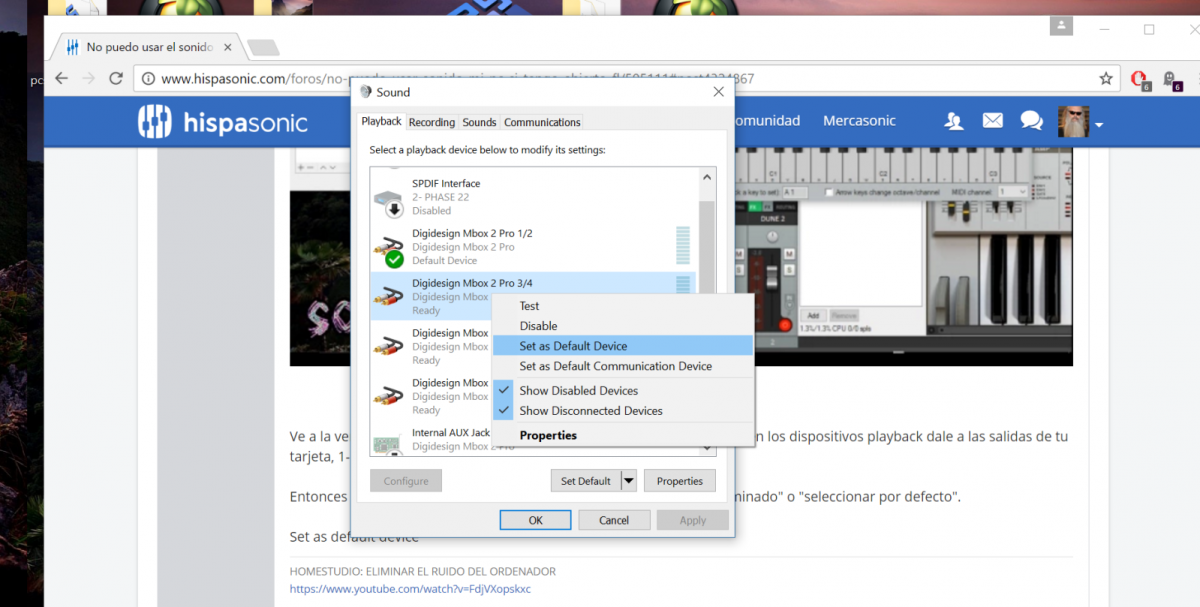
Task: Click the Chrome back arrow
Action: pos(61,78)
